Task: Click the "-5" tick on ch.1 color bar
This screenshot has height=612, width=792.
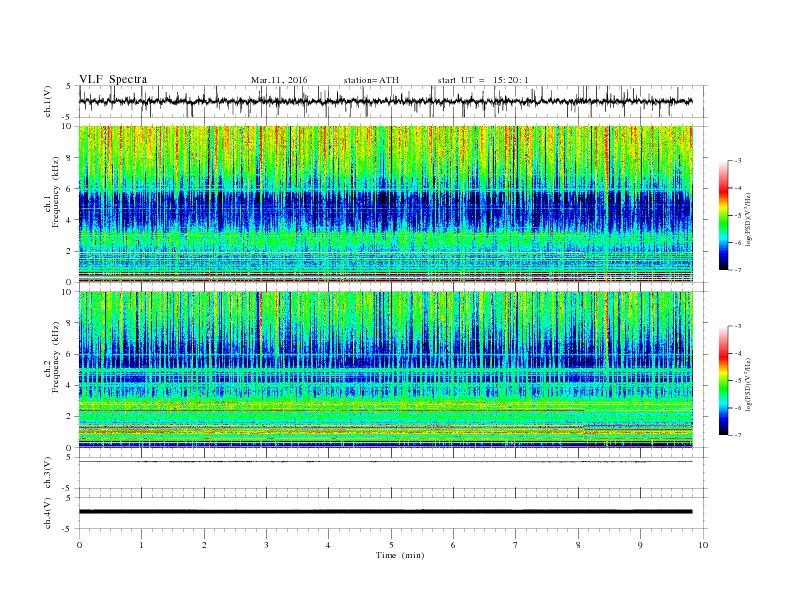Action: (737, 215)
